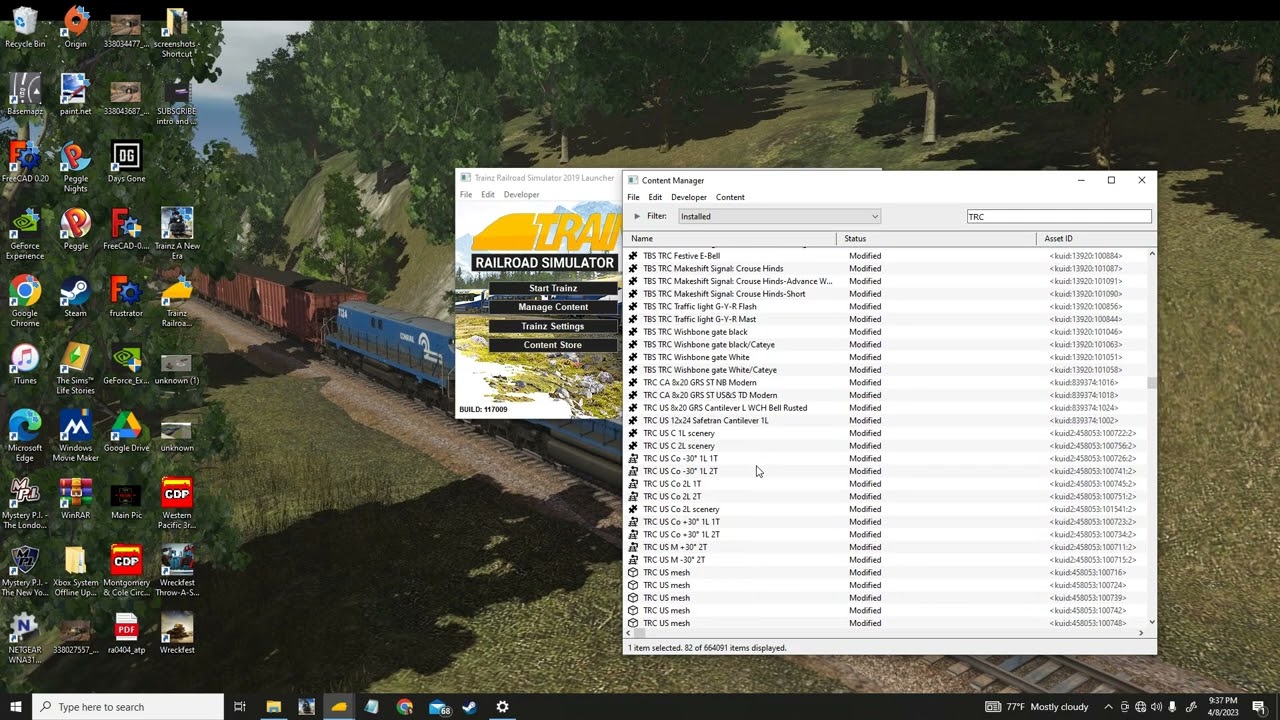This screenshot has height=720, width=1280.
Task: Select TRC US Co 2L 1T row
Action: pyautogui.click(x=885, y=484)
